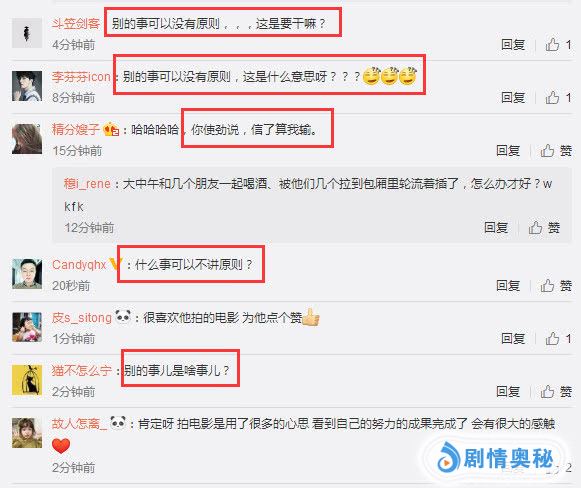Open username link 猫不怎么宁
Viewport: 581px width, 488px height.
coord(82,370)
